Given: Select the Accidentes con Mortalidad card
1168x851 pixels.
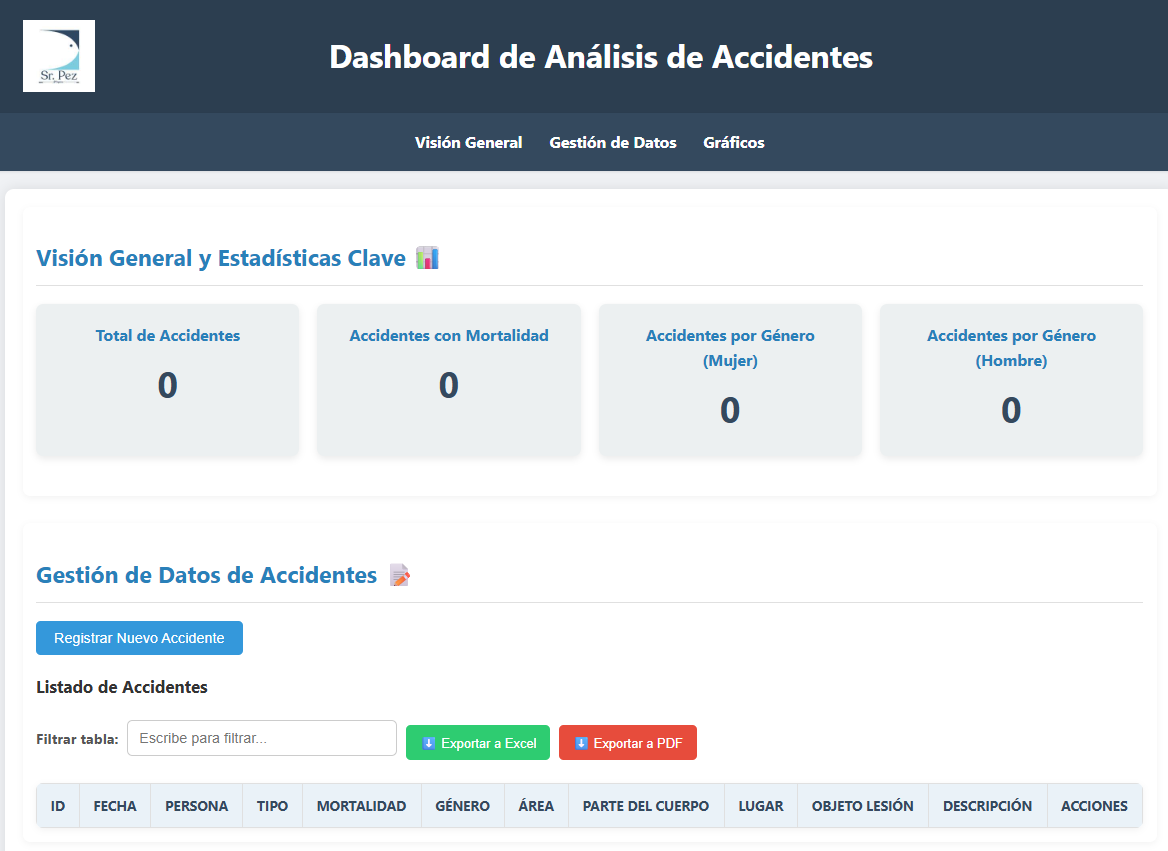Looking at the screenshot, I should pos(449,380).
